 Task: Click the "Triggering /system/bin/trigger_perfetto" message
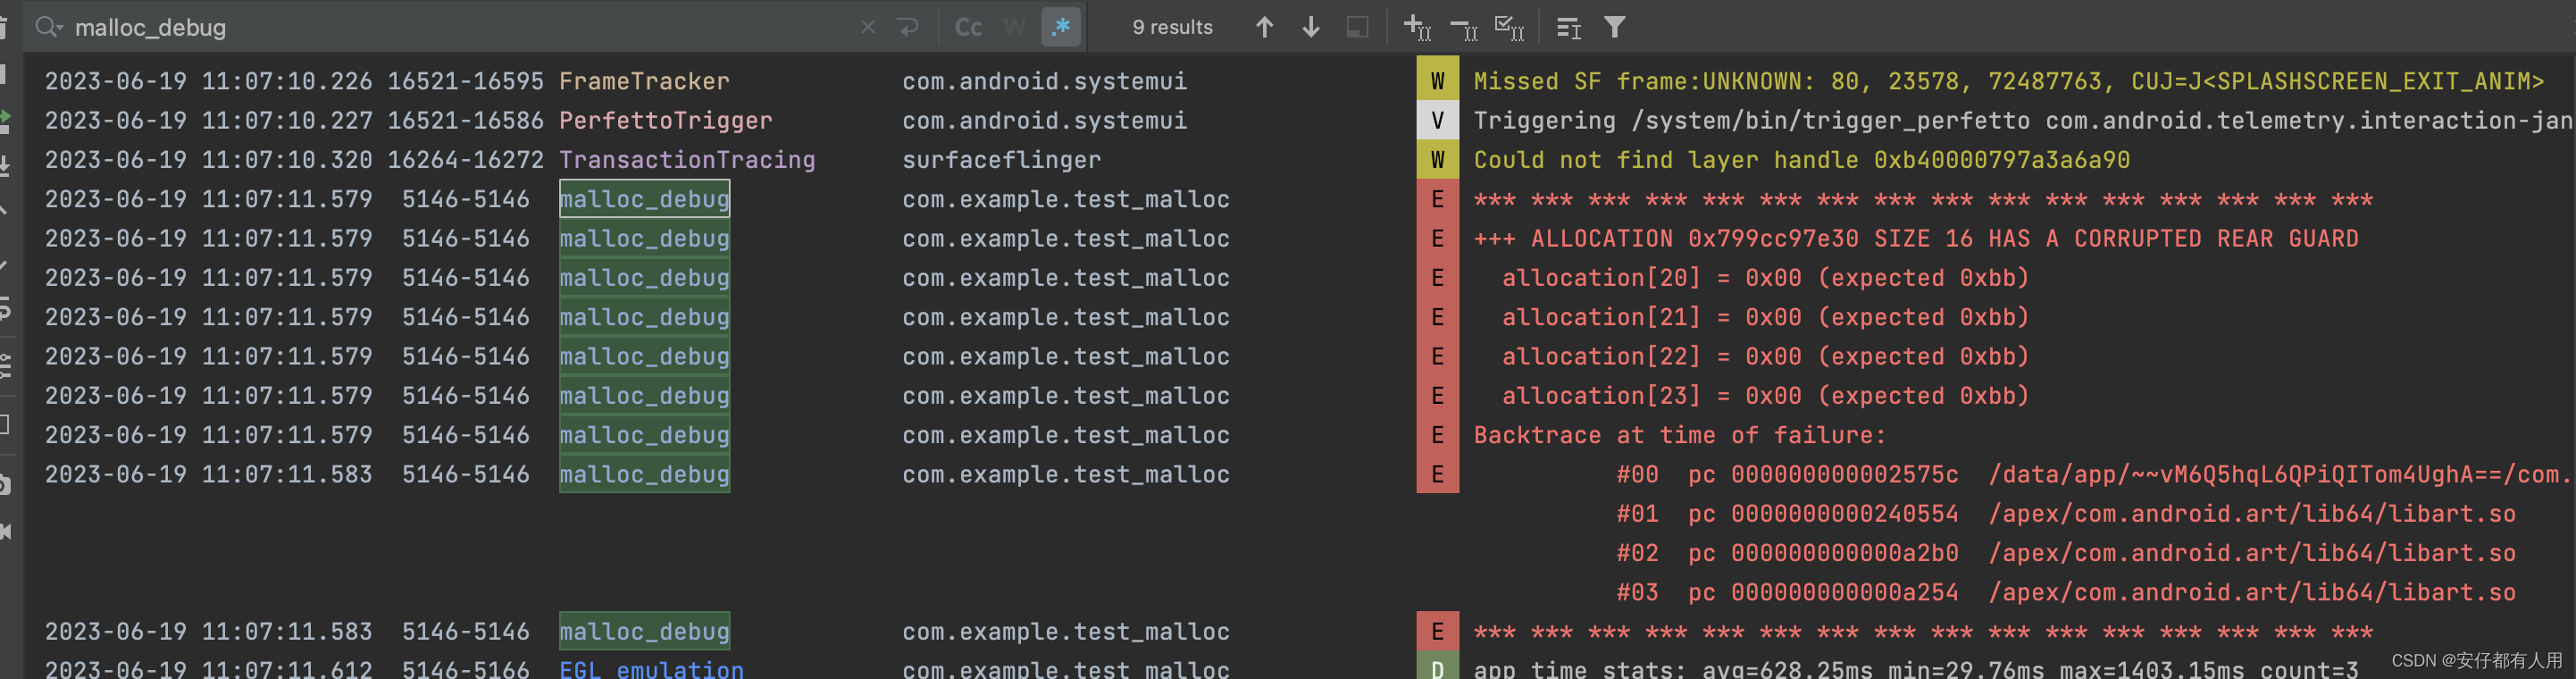[x=2024, y=120]
